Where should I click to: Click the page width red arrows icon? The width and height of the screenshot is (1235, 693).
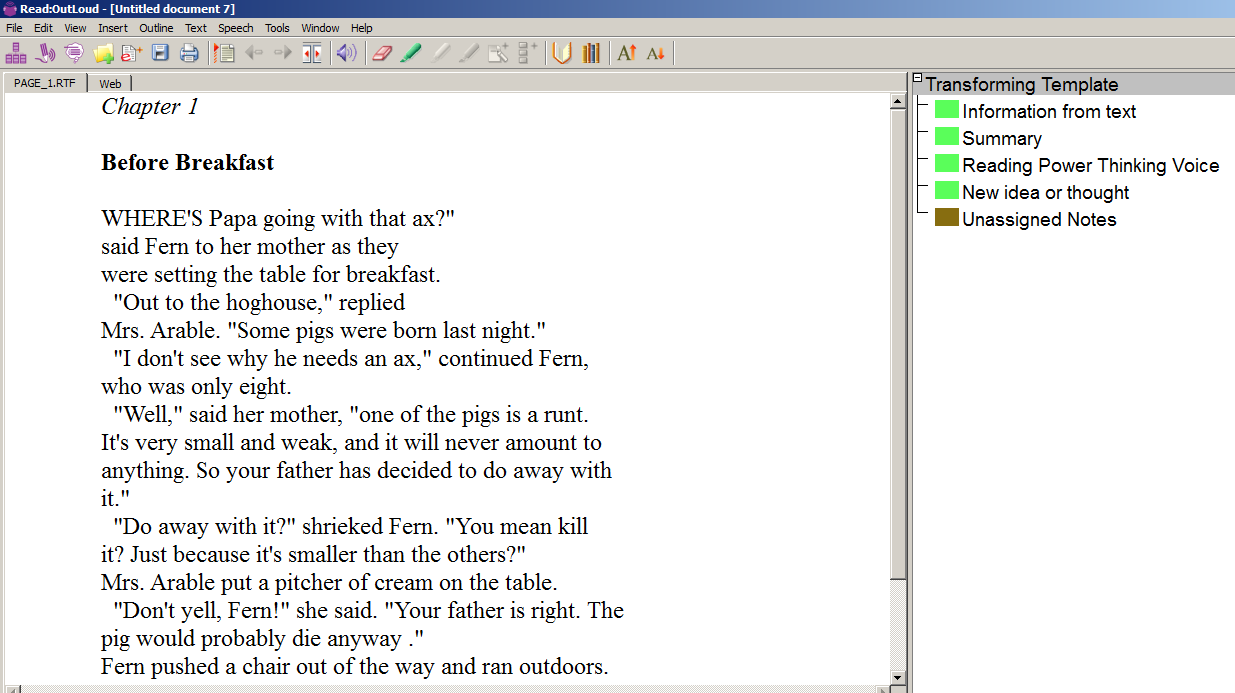(312, 53)
